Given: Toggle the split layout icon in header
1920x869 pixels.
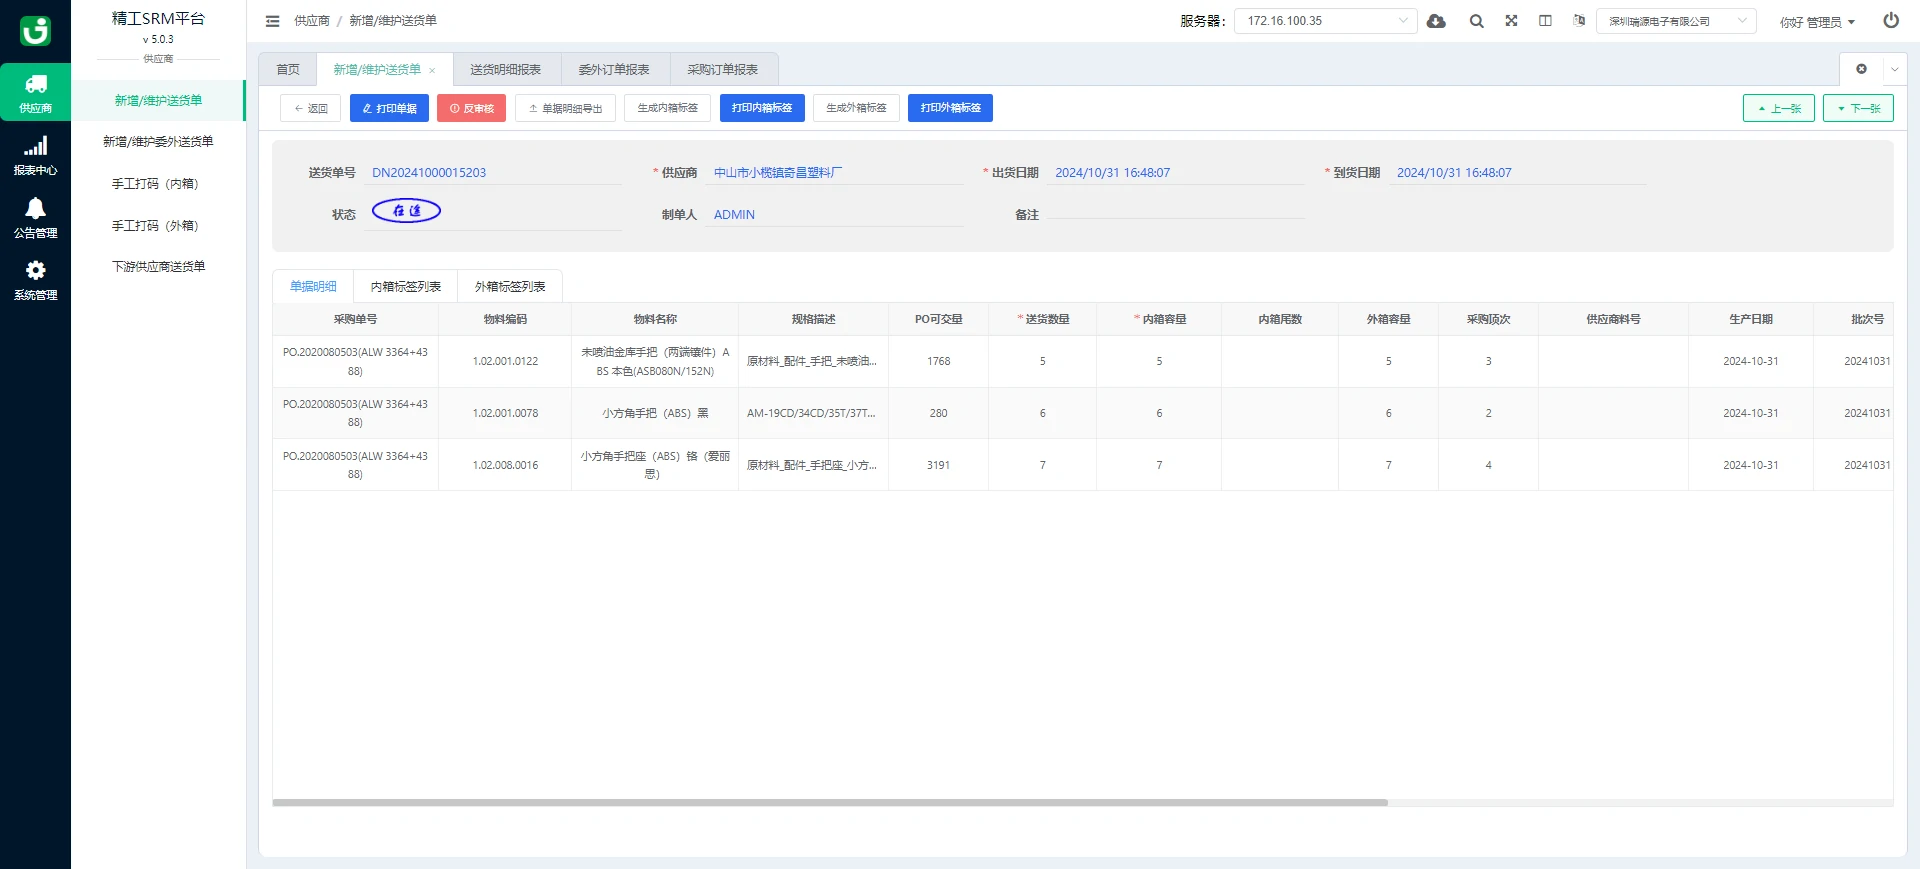Looking at the screenshot, I should click(1545, 21).
